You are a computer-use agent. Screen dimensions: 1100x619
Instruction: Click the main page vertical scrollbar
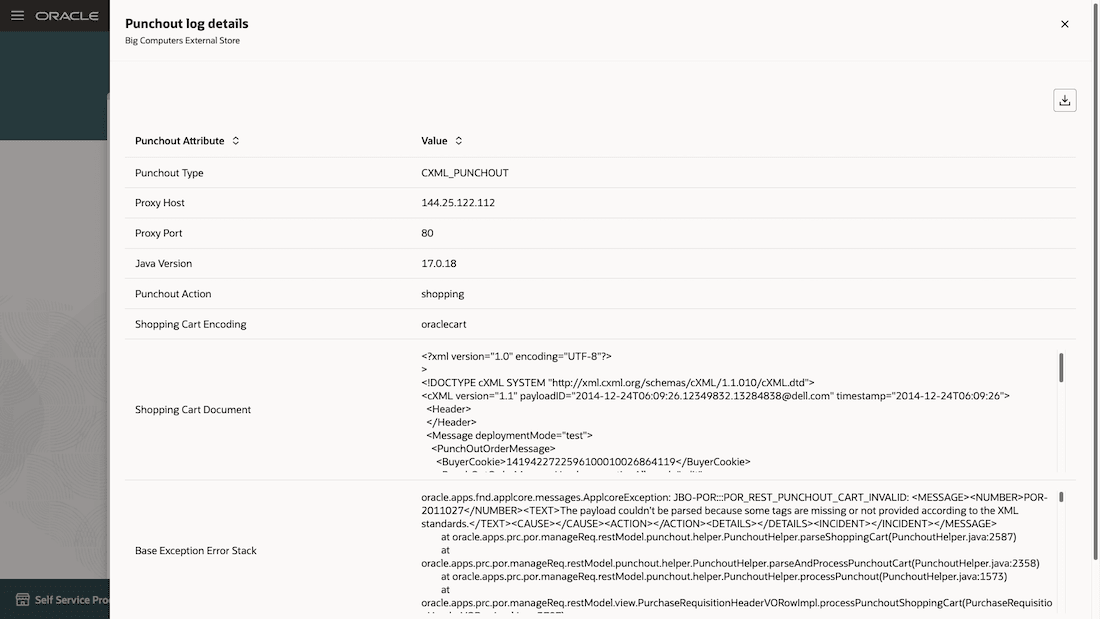[1096, 281]
